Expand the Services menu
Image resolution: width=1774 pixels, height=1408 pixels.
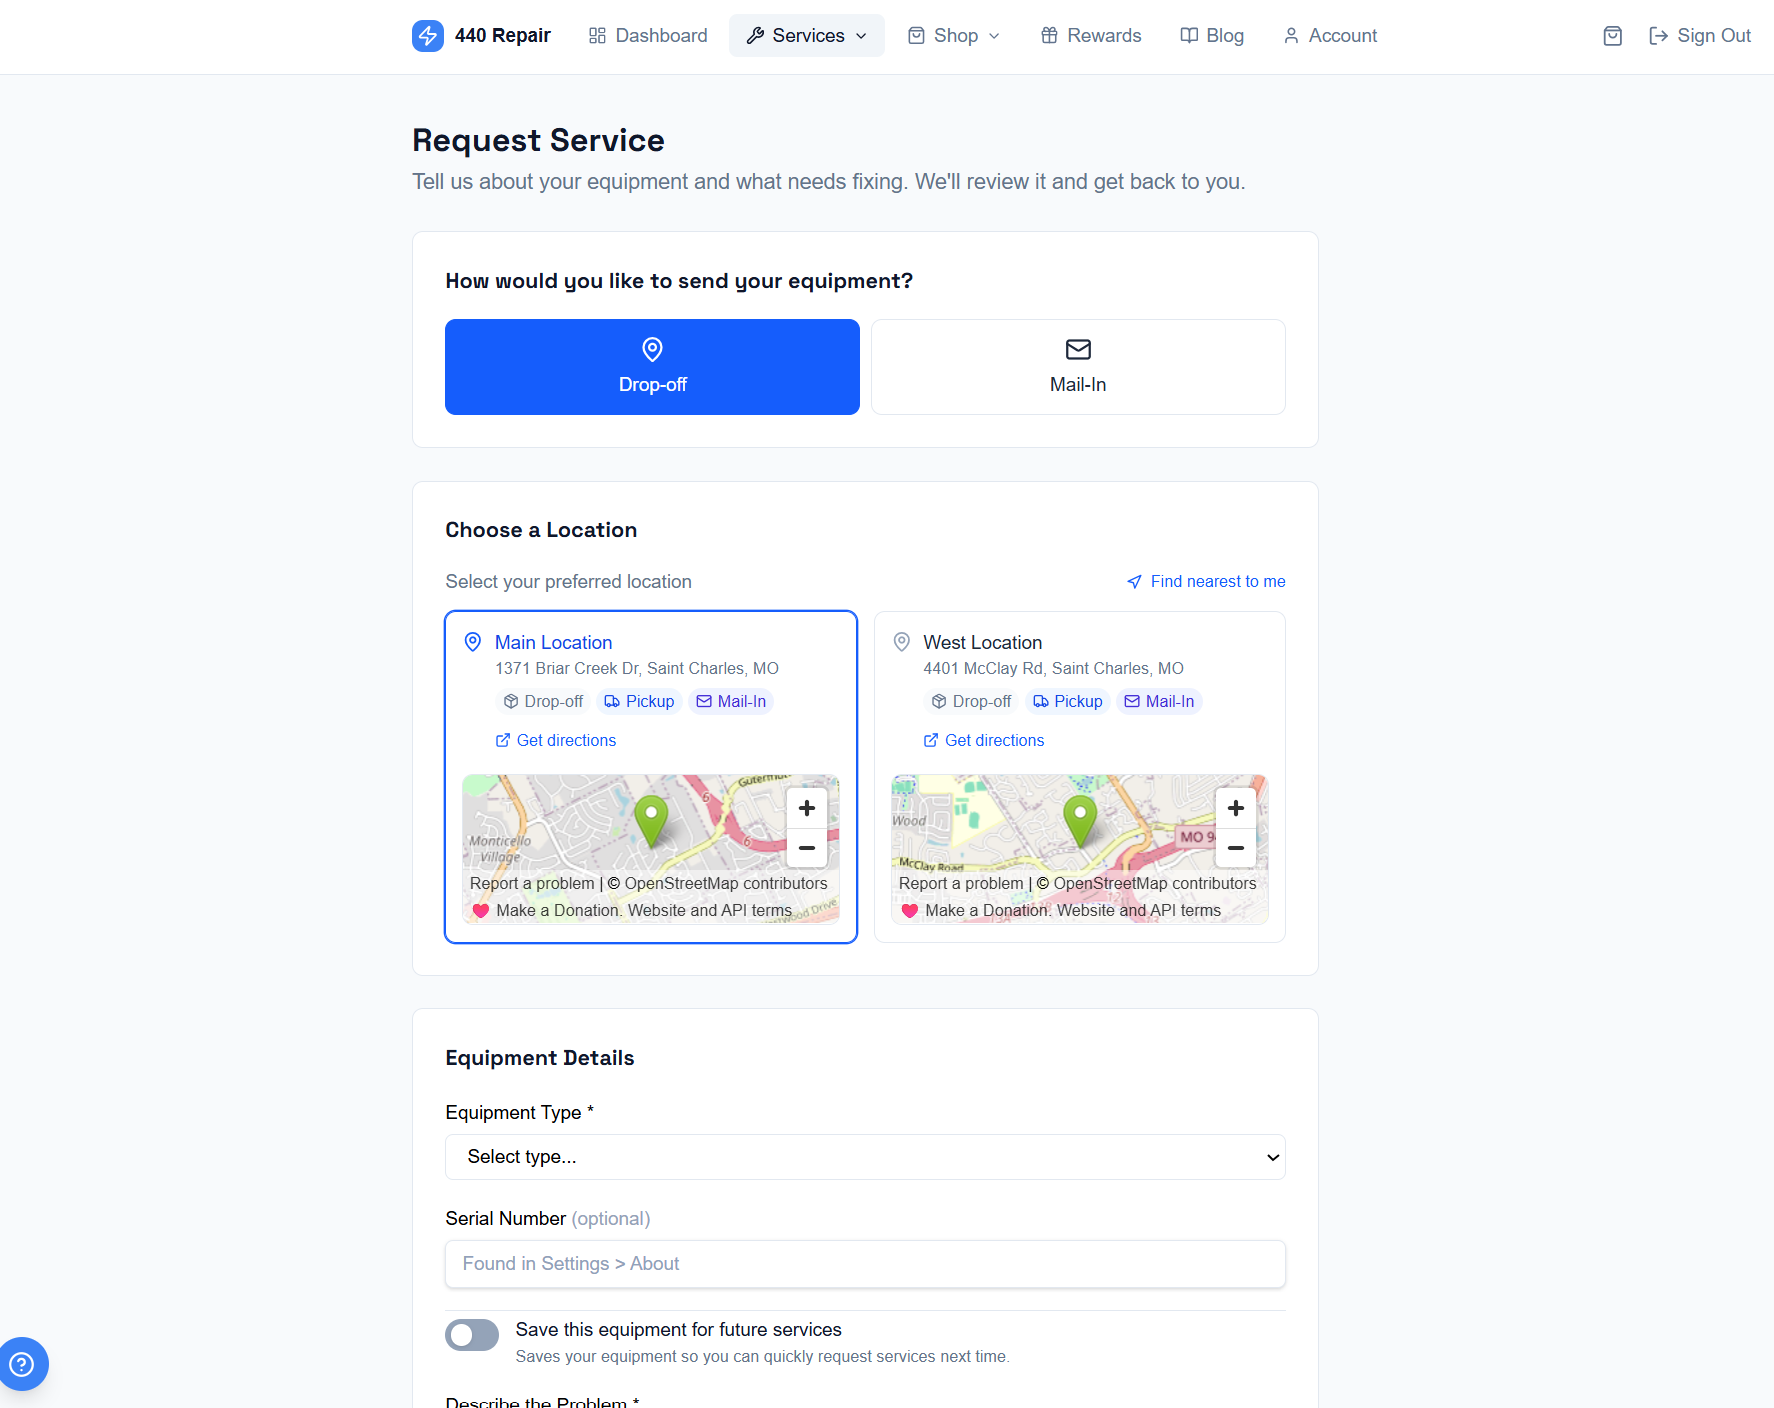pyautogui.click(x=807, y=36)
